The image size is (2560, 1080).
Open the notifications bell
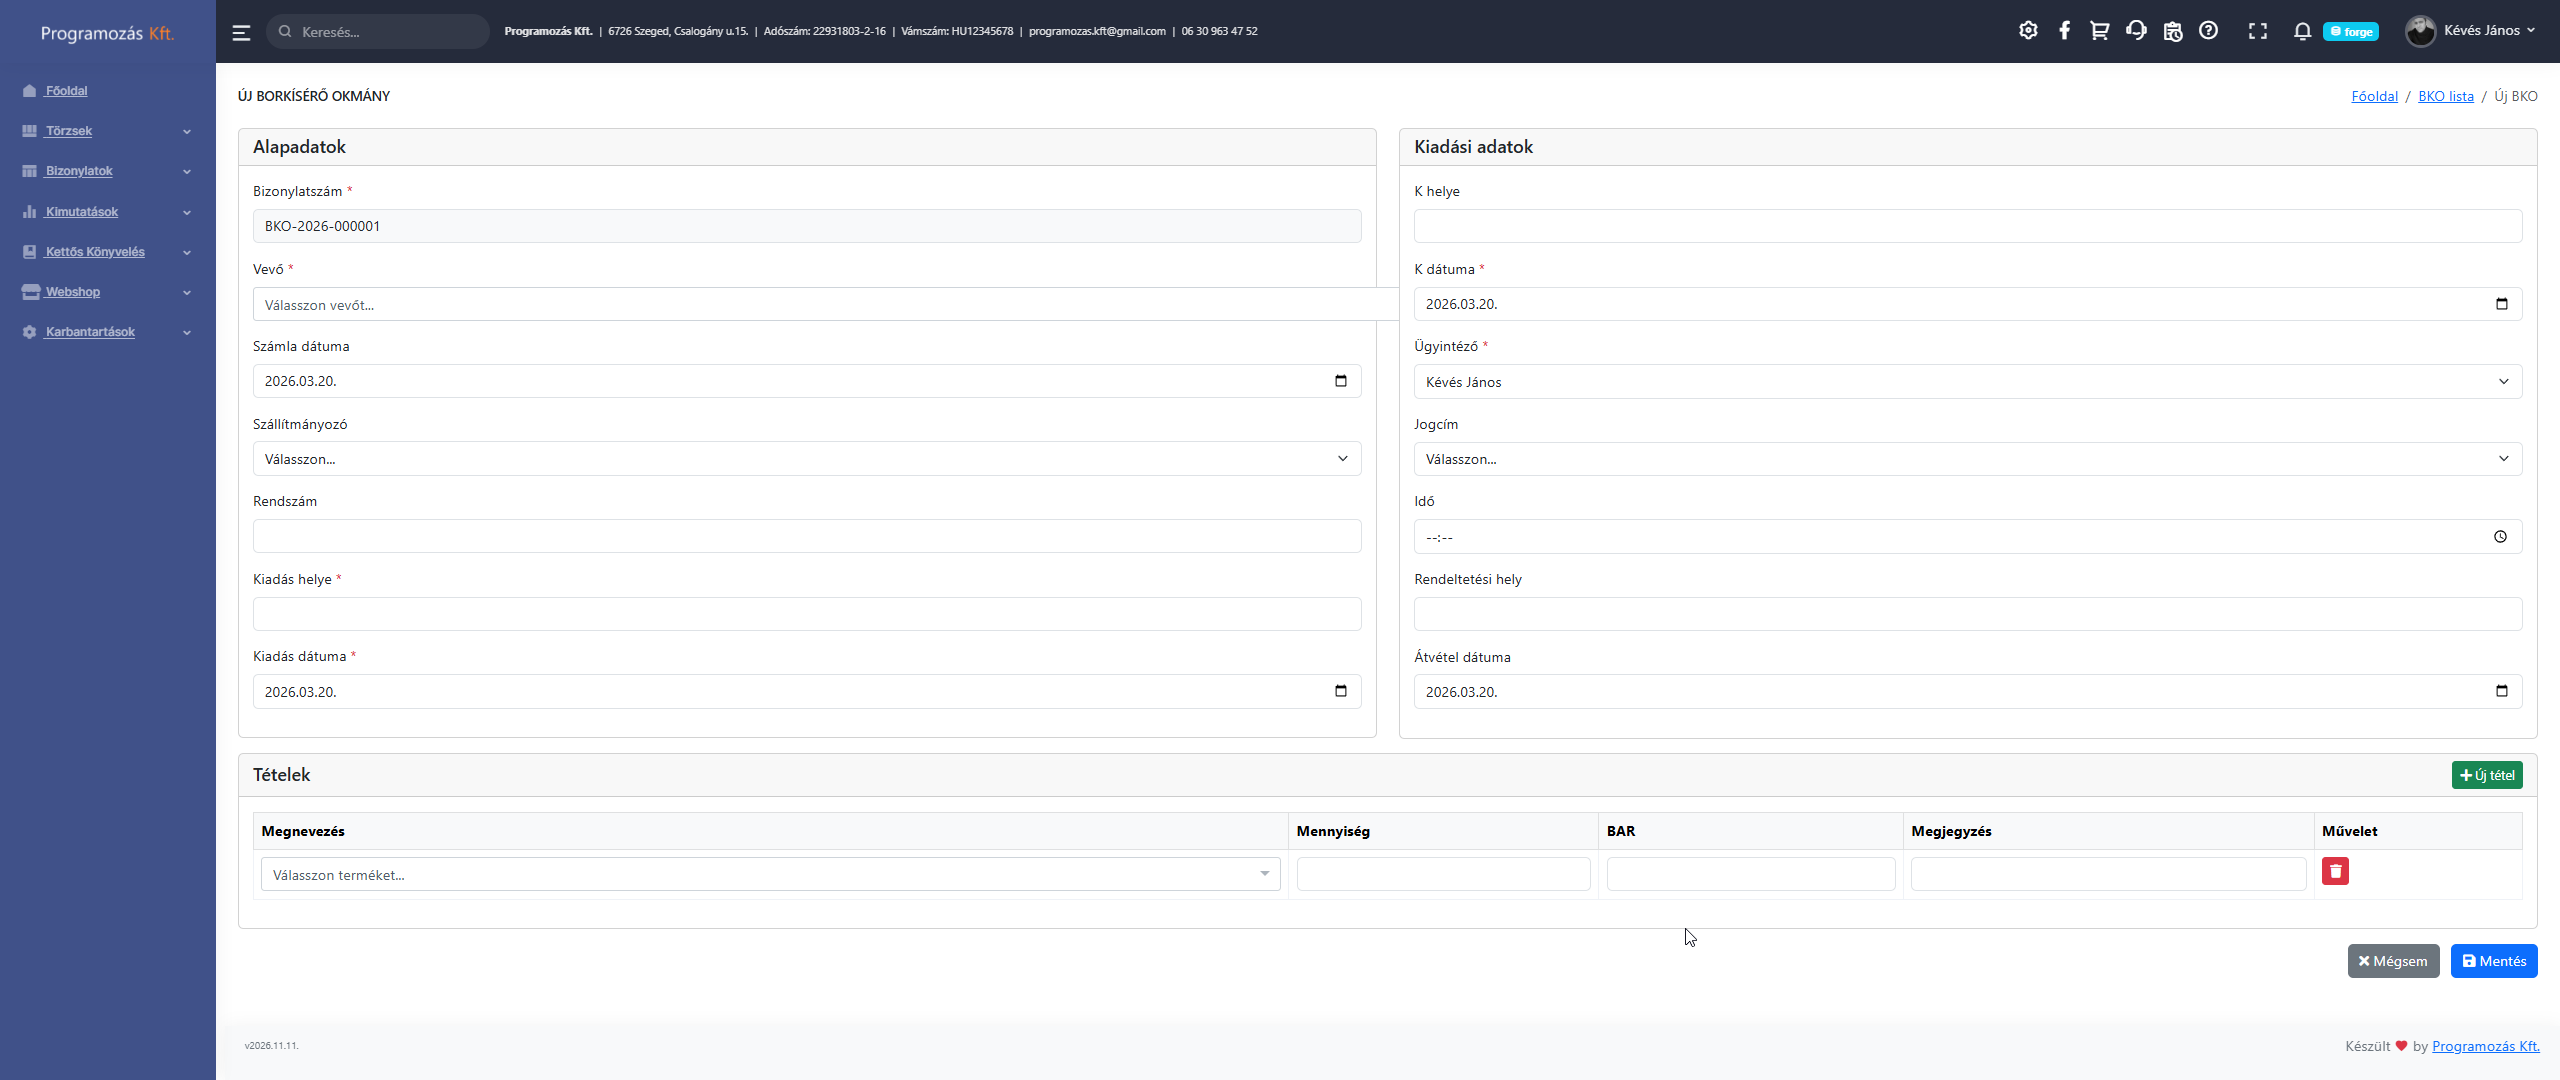coord(2302,31)
